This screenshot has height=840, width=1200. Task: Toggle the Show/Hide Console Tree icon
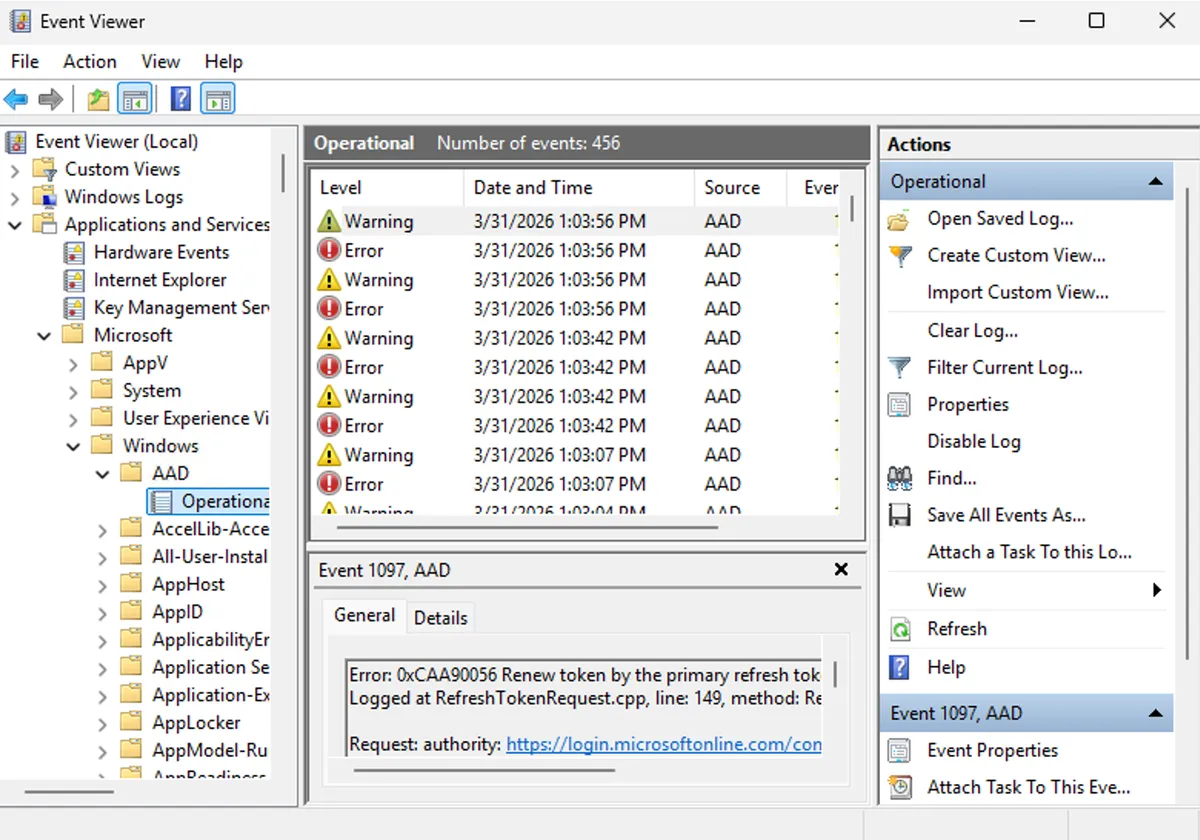coord(135,99)
